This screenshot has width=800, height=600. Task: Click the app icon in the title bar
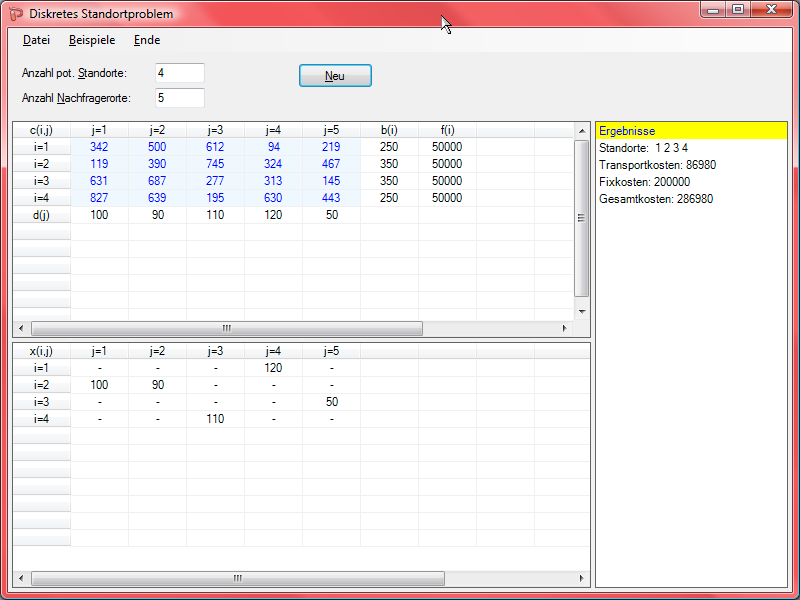(x=16, y=14)
